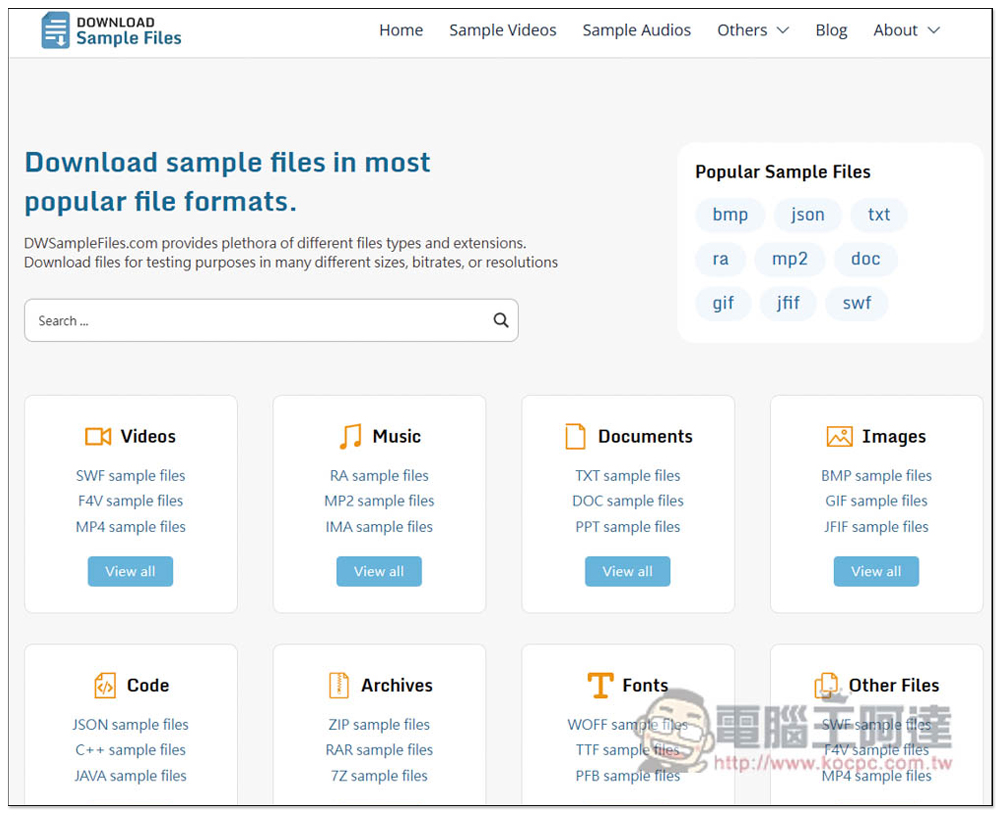Click the Images picture icon
Viewport: 1000px width, 815px height.
[x=839, y=436]
